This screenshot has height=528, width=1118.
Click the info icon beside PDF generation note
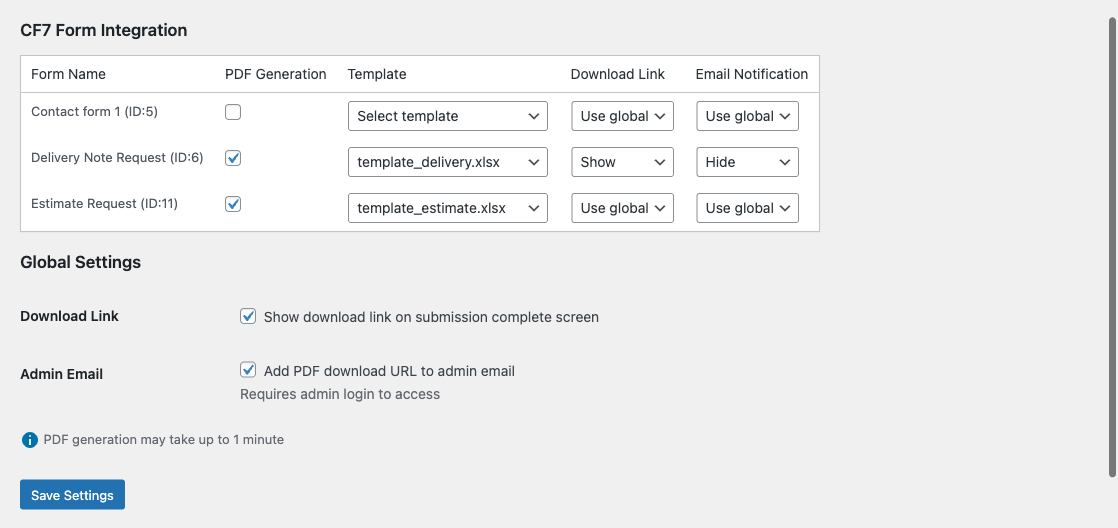point(29,440)
